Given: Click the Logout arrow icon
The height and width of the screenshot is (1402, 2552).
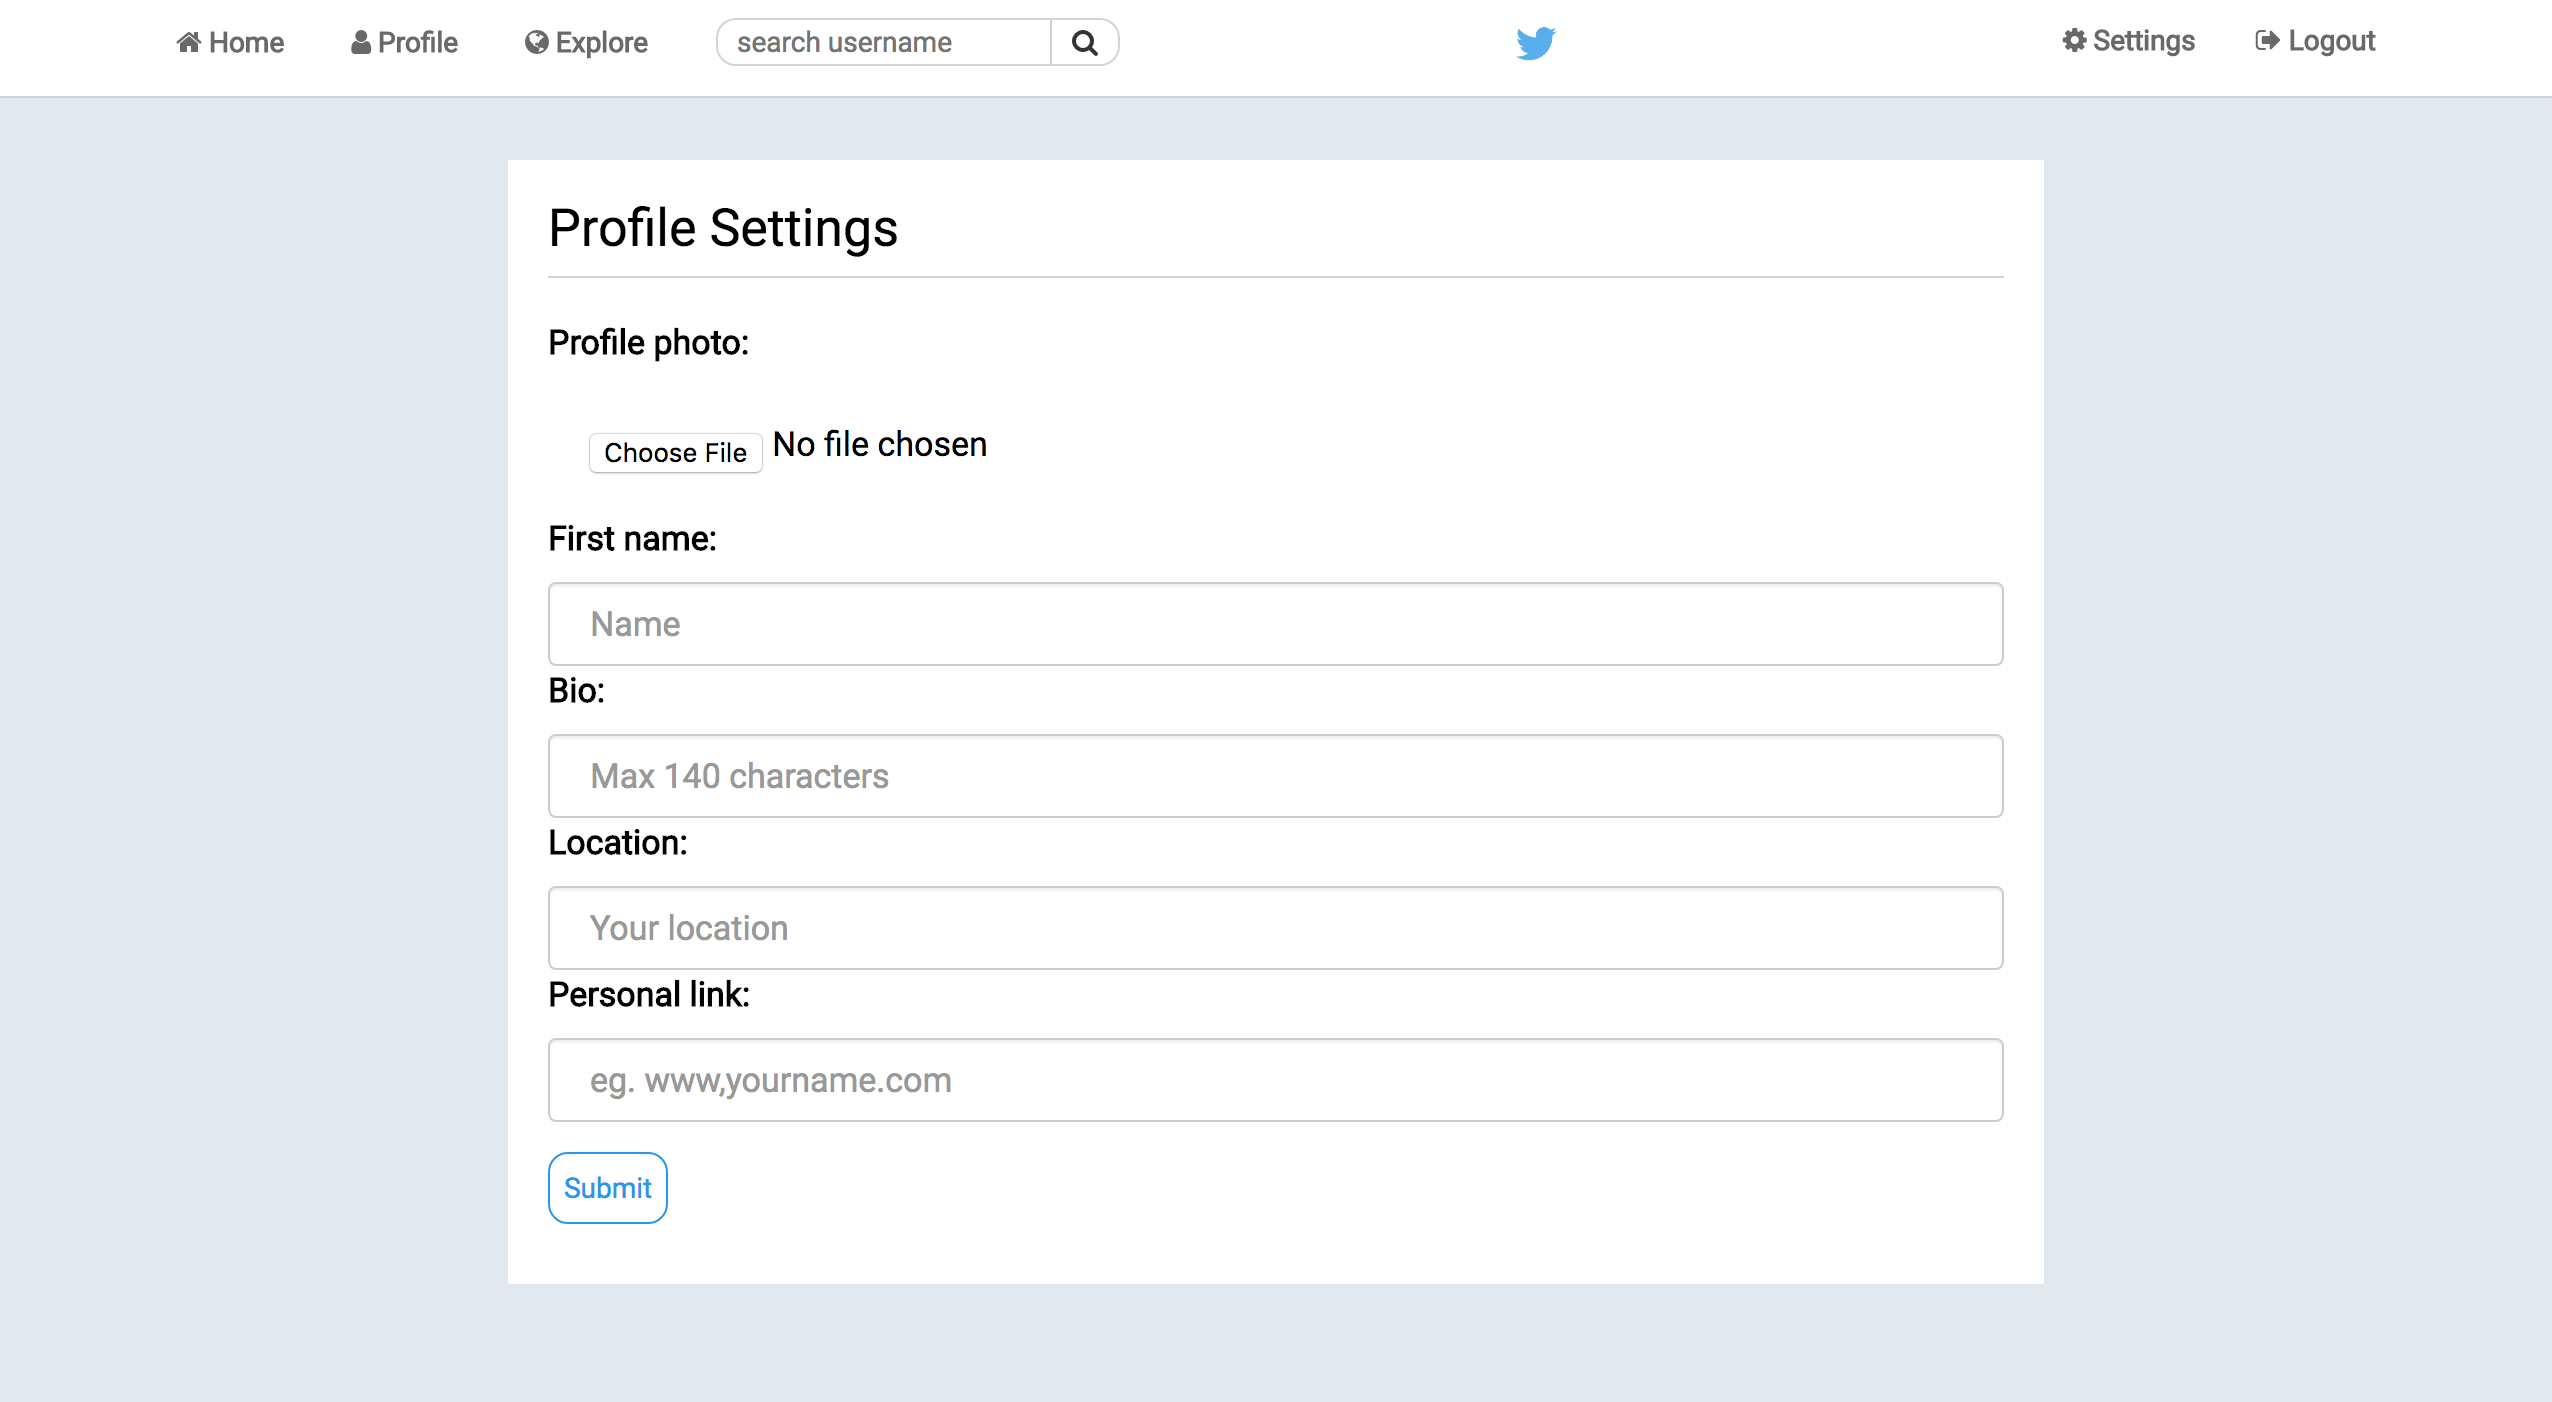Looking at the screenshot, I should [x=2267, y=40].
